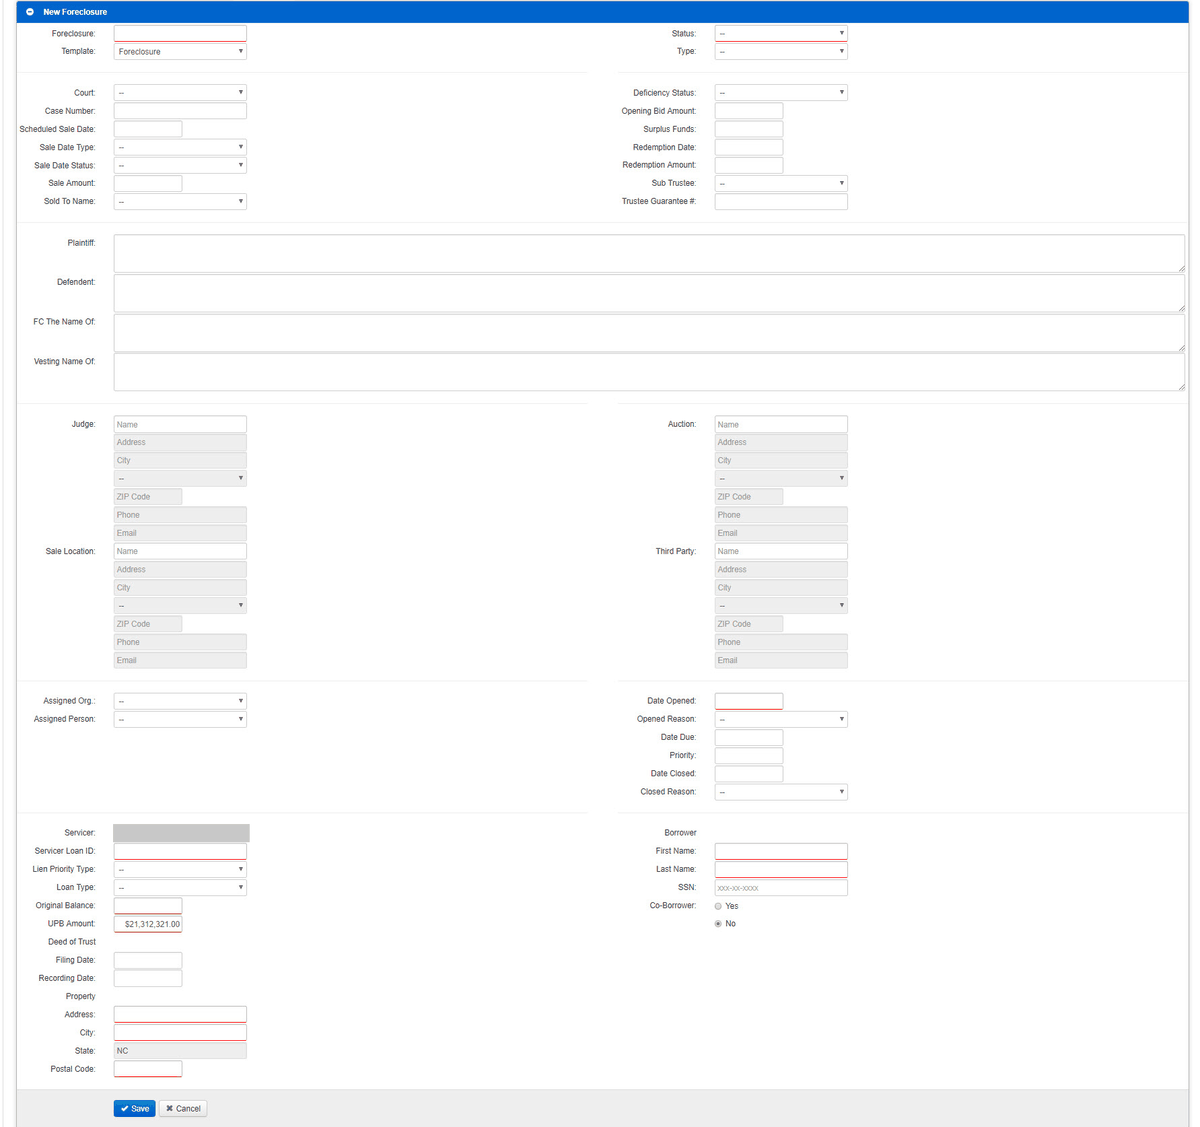Click the UPB Amount field
Image resolution: width=1200 pixels, height=1127 pixels.
[x=148, y=924]
